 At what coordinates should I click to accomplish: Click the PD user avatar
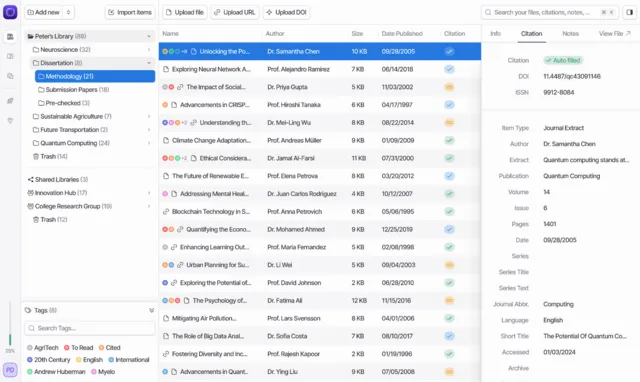(x=10, y=370)
